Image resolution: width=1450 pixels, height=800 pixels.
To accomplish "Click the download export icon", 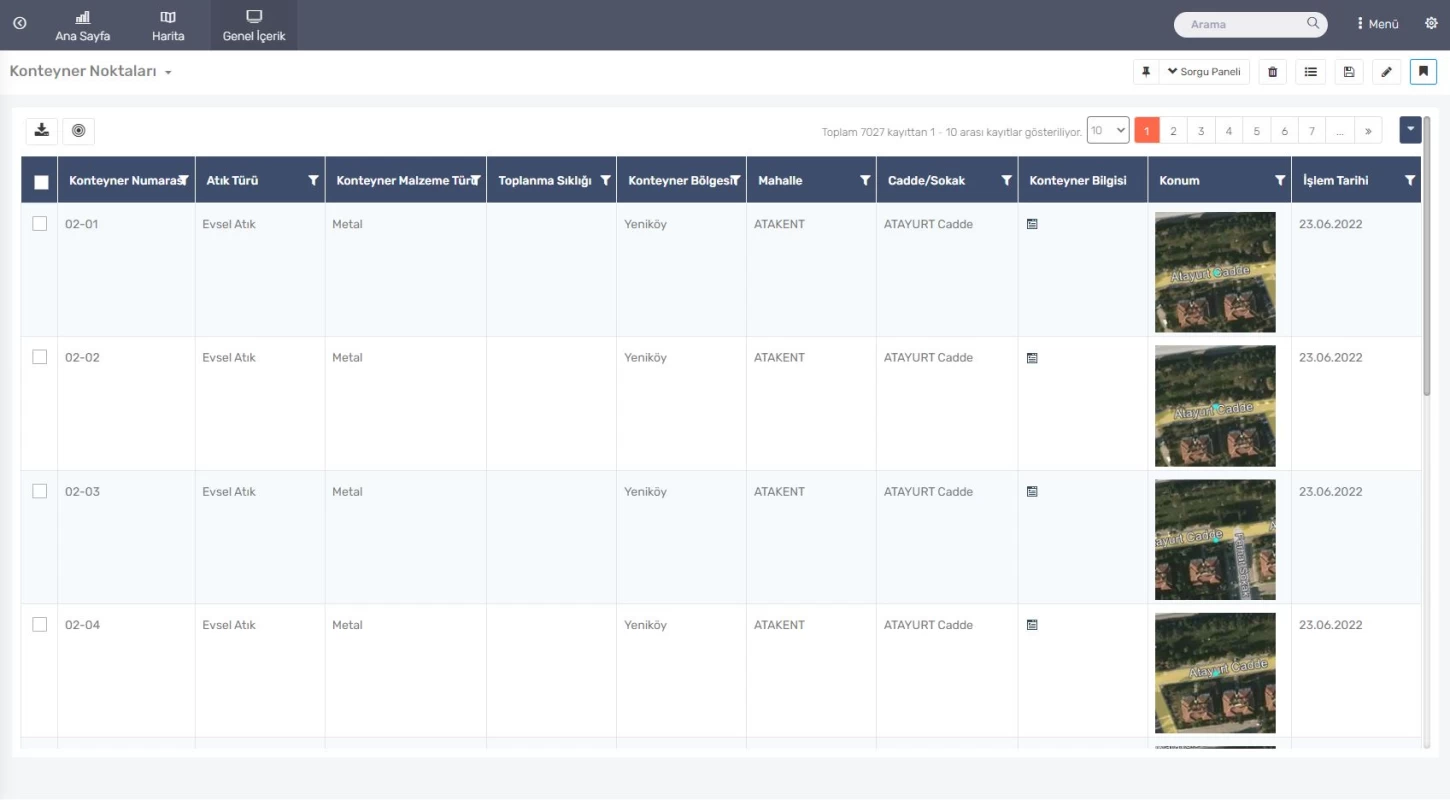I will click(x=41, y=130).
